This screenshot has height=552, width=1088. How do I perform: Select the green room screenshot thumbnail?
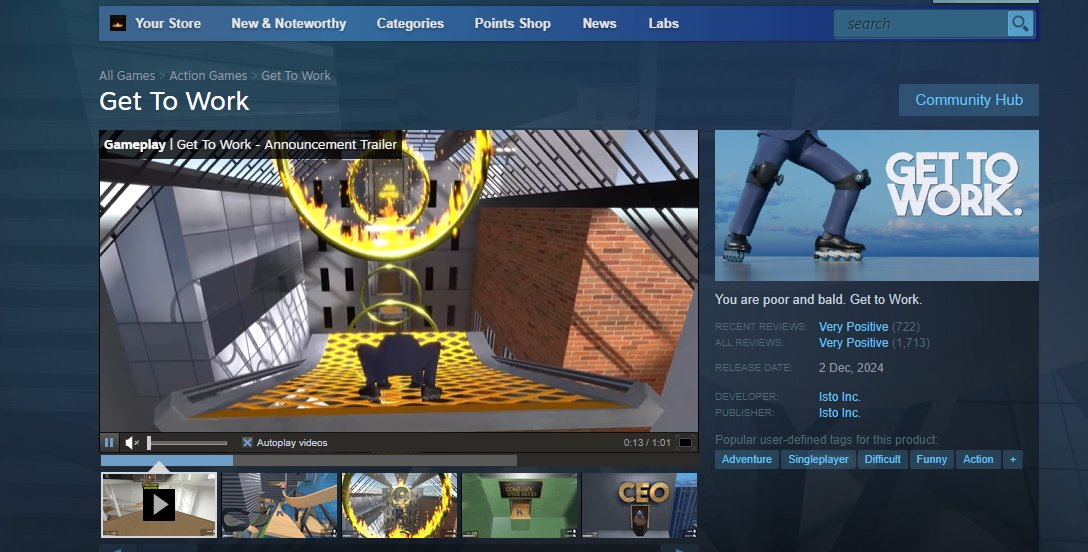[x=520, y=505]
